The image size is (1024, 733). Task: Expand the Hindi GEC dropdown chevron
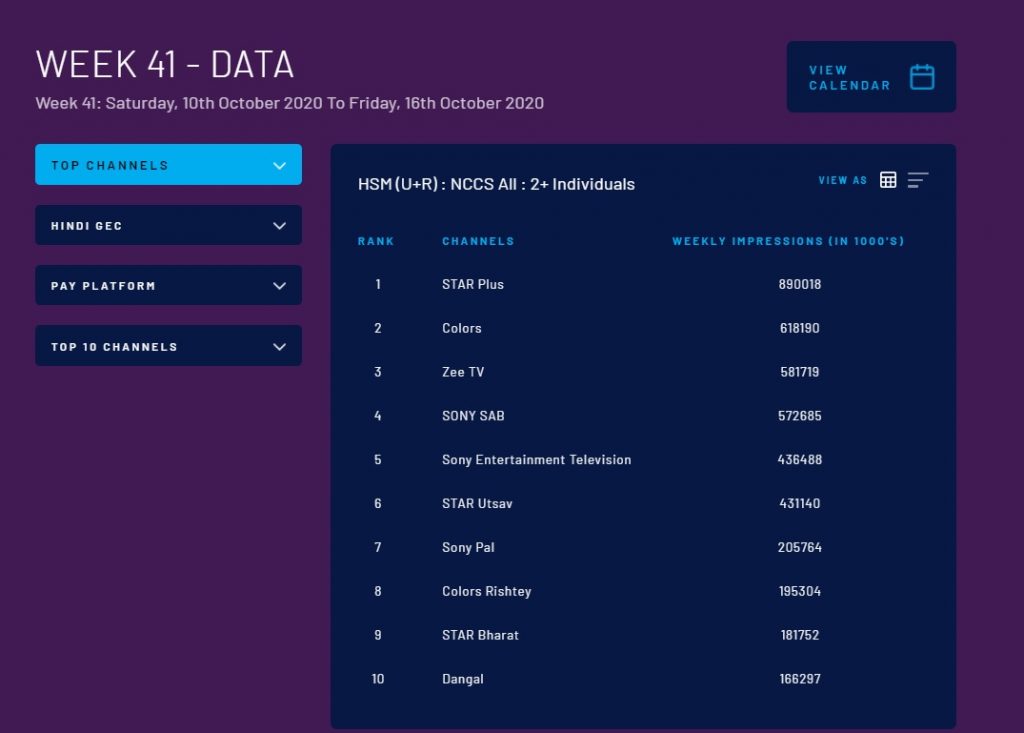(280, 226)
